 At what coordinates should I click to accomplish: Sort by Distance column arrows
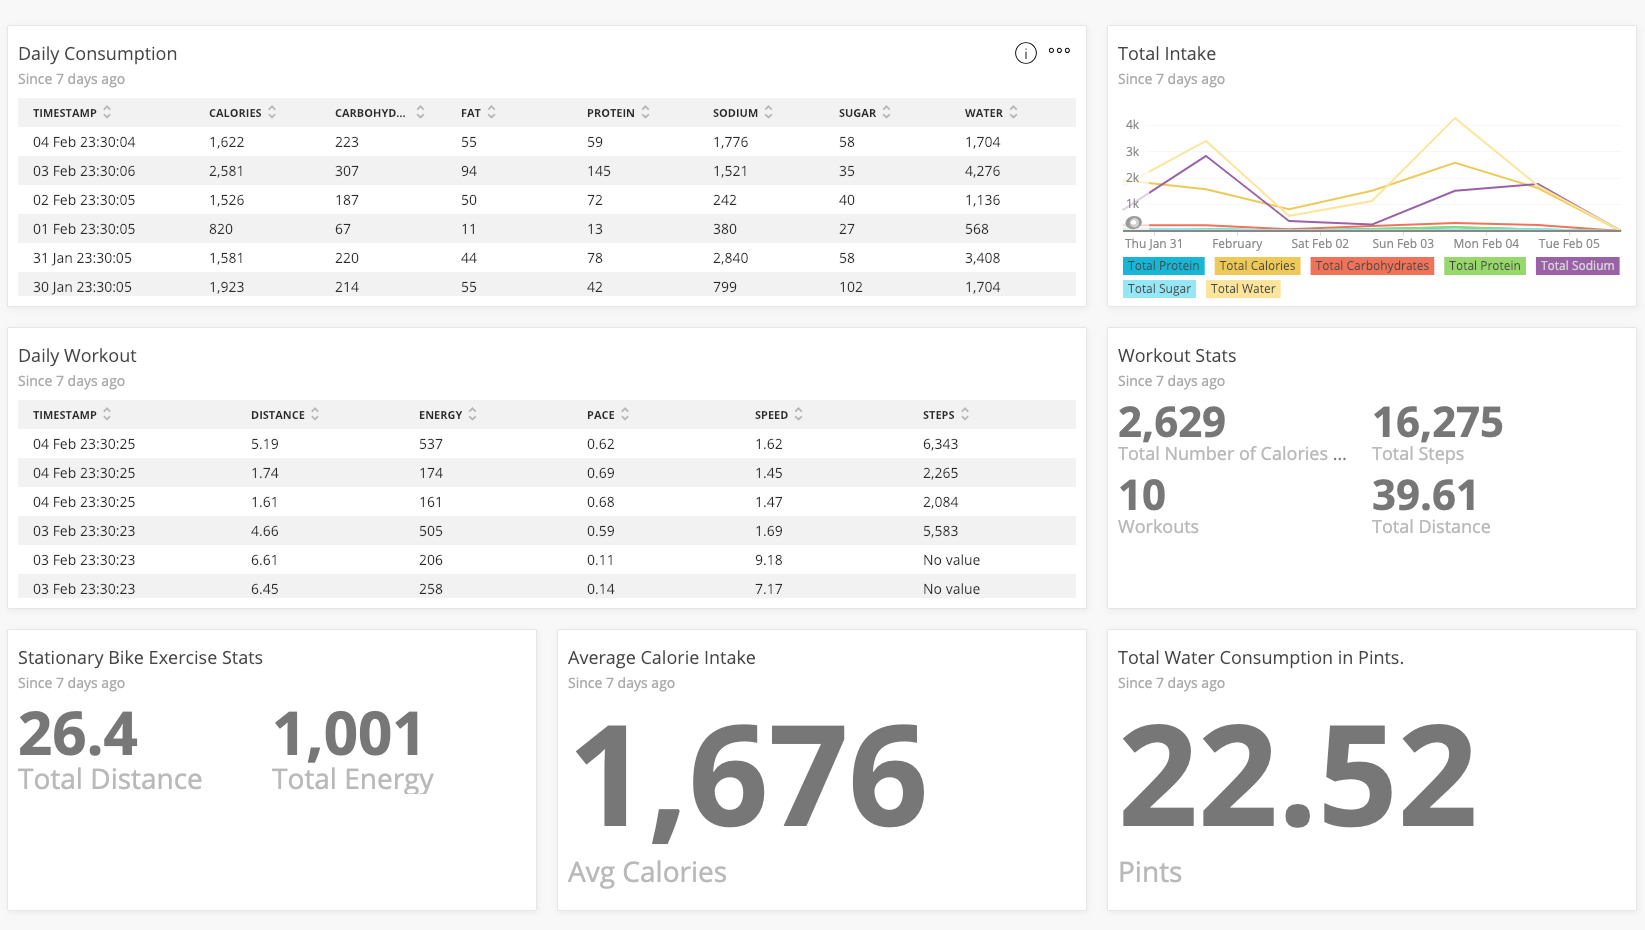point(315,414)
